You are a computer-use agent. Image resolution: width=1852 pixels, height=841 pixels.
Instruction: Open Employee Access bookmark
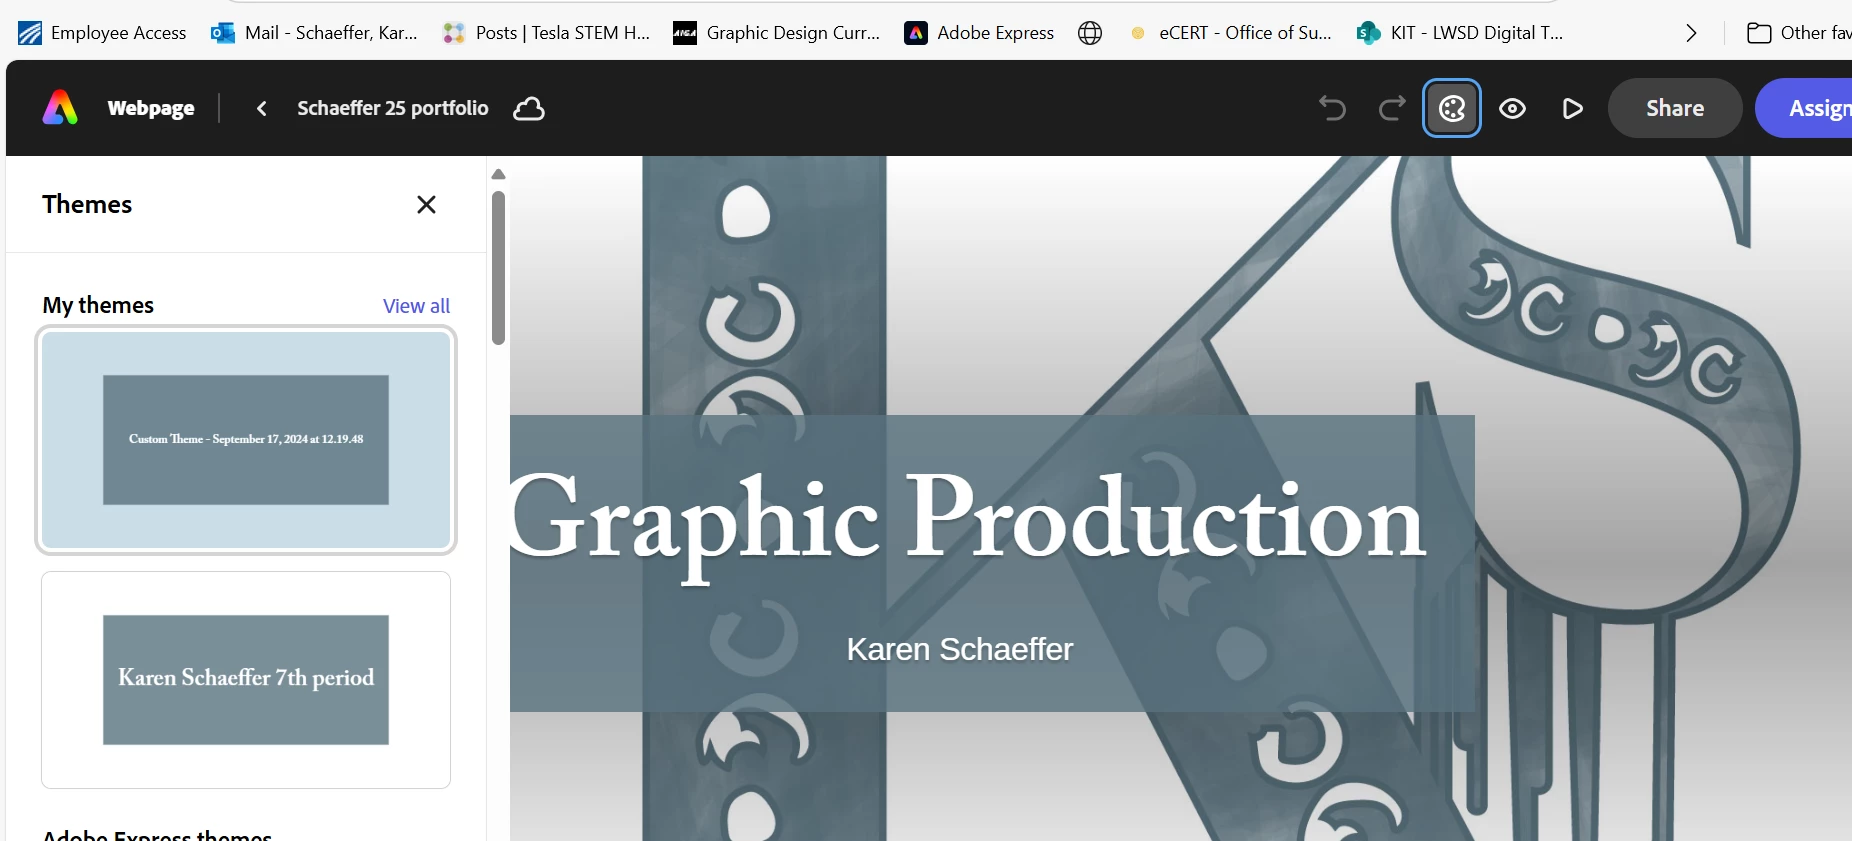[103, 33]
